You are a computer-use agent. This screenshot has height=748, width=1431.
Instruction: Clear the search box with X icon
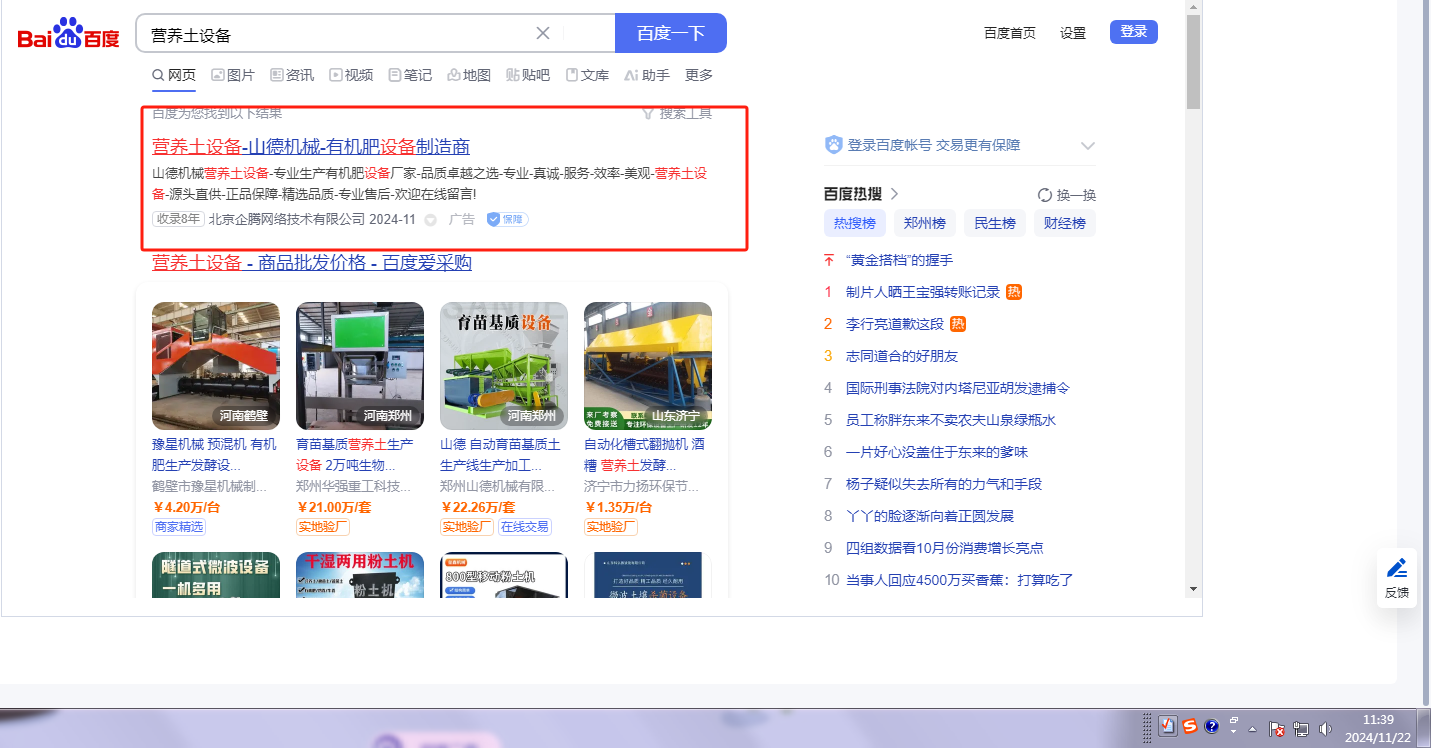click(543, 33)
